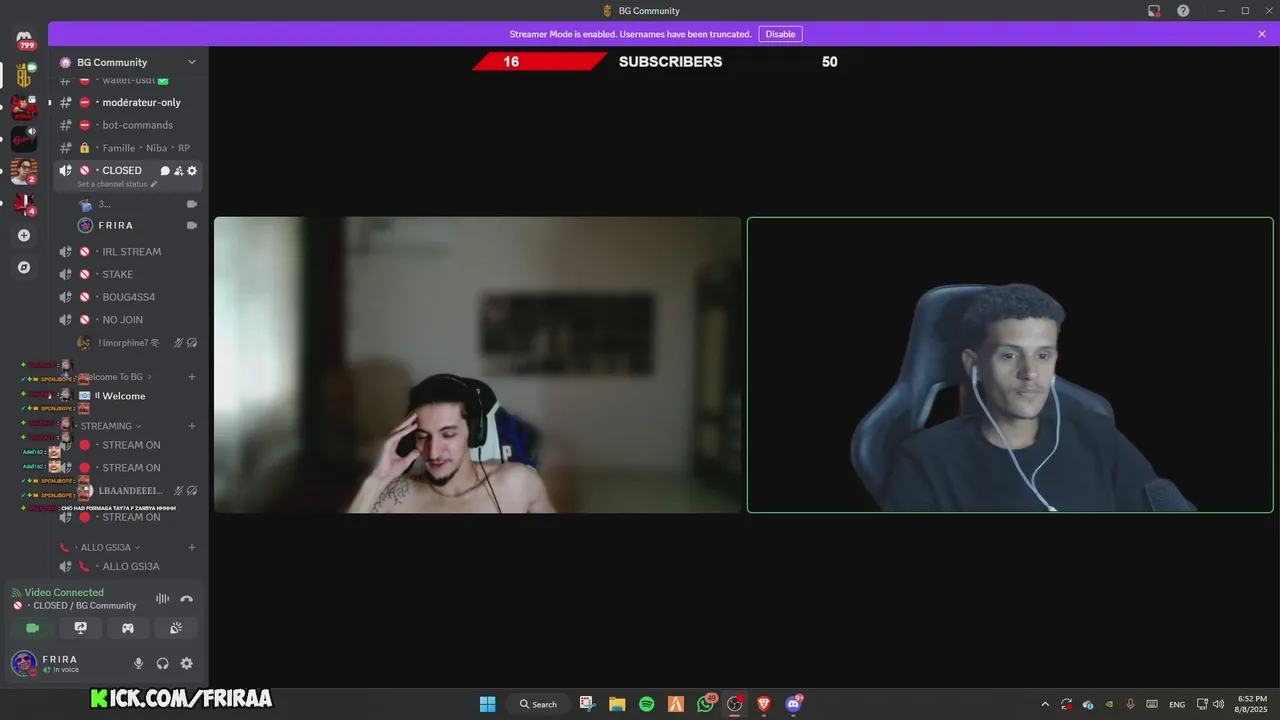Toggle camera with the green video button
Screen dimensions: 1280x720
pyautogui.click(x=33, y=628)
